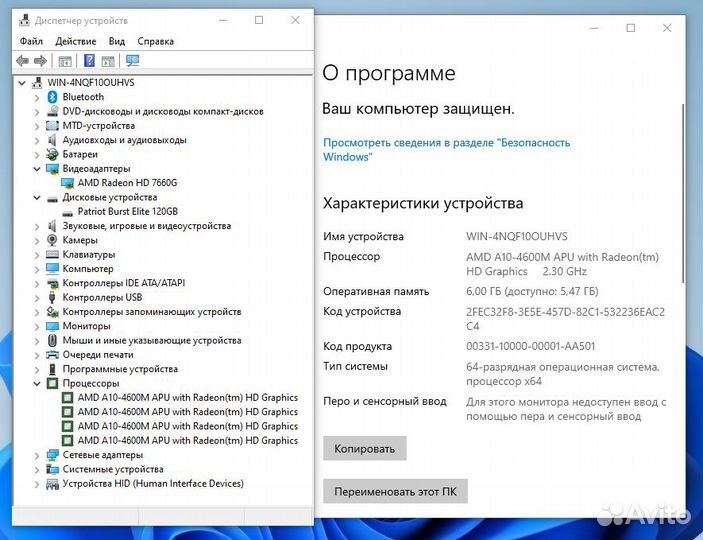Click the Камеры webcam icon
The width and height of the screenshot is (703, 540).
pyautogui.click(x=52, y=240)
